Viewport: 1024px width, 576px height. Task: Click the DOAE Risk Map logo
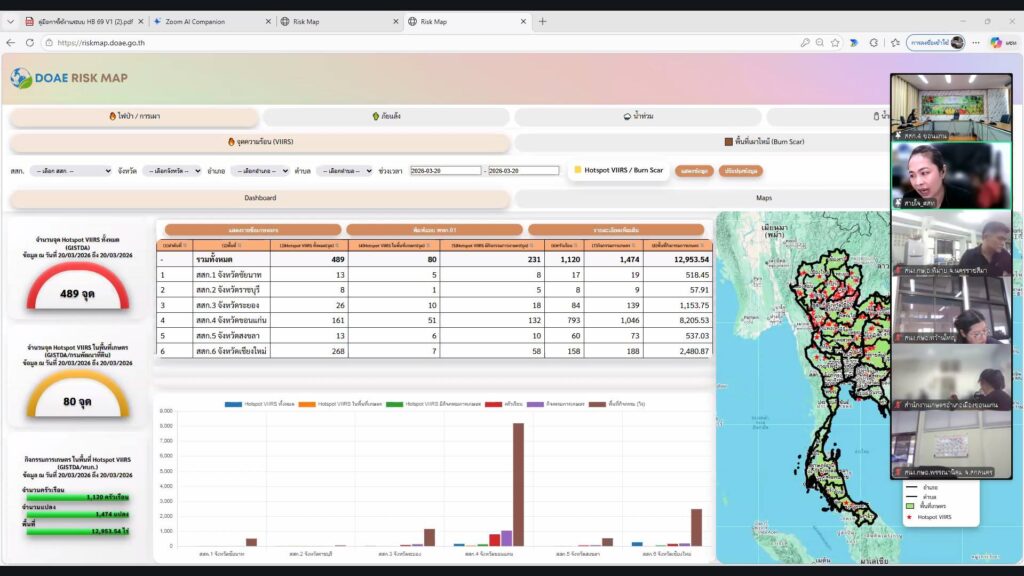point(69,78)
